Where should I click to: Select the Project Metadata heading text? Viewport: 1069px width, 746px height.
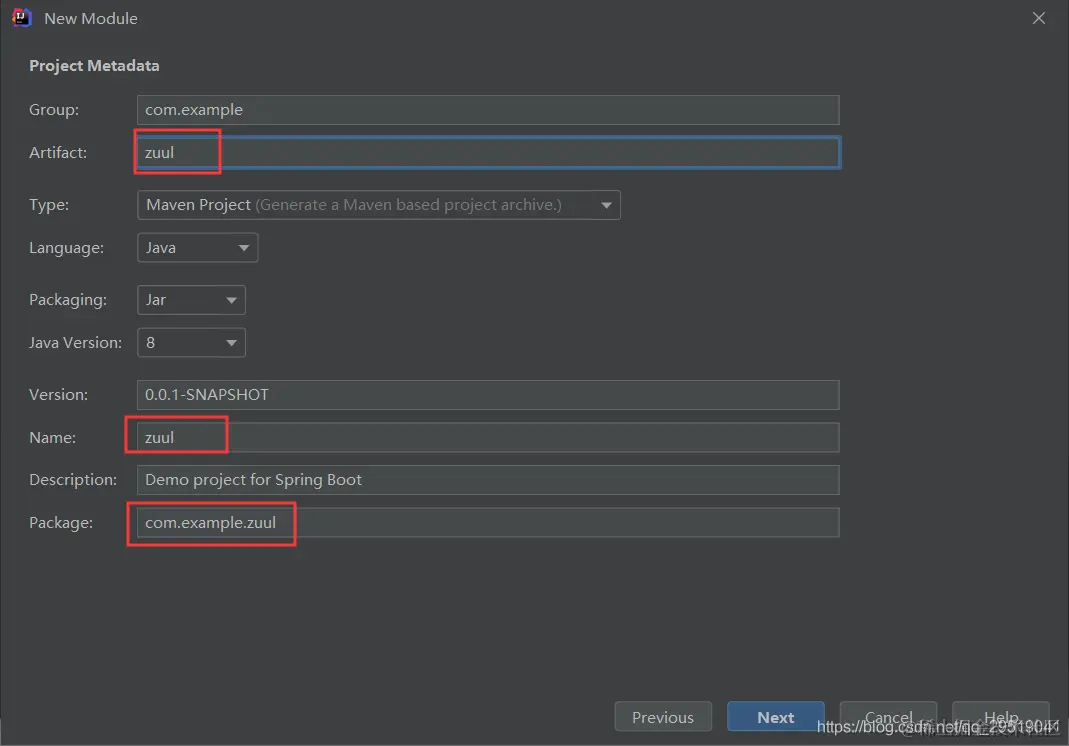pos(94,65)
